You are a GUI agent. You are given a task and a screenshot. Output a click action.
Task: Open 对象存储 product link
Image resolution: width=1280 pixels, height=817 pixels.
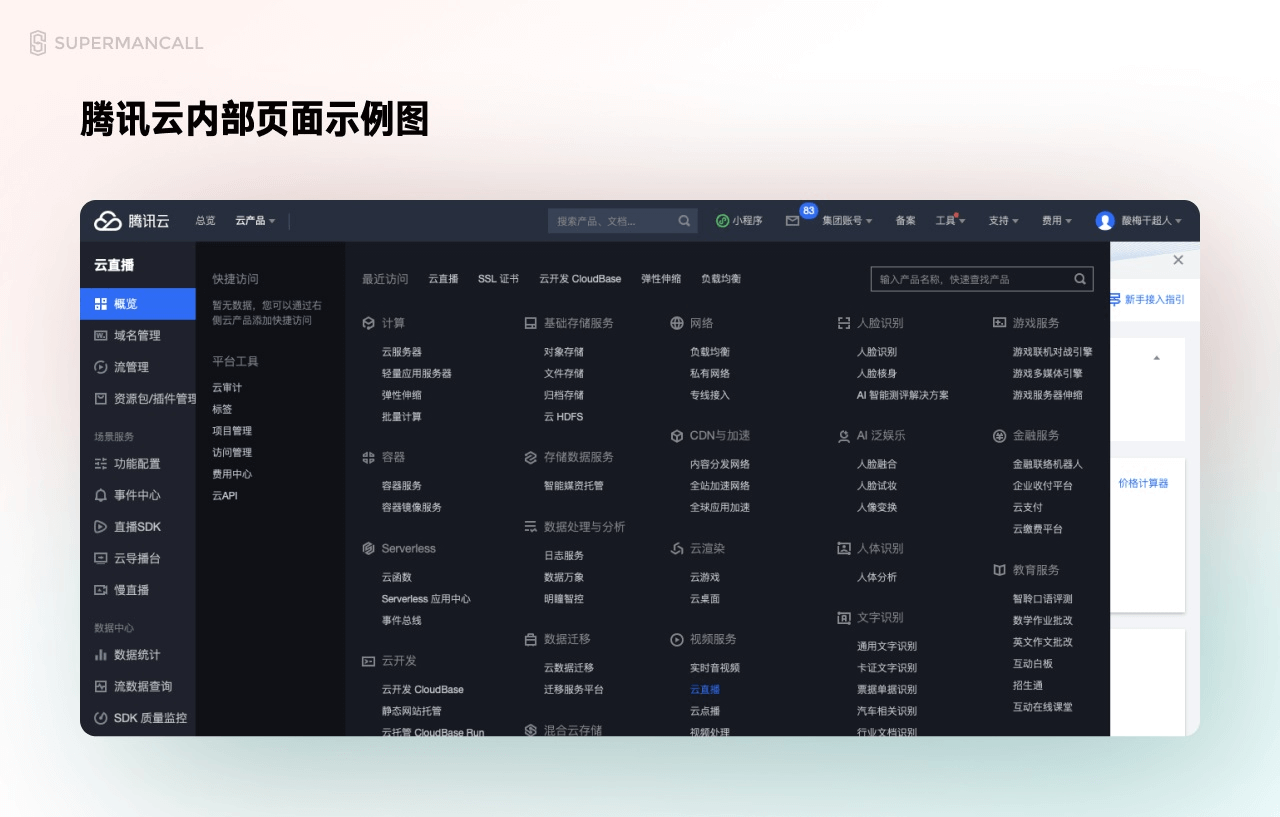pyautogui.click(x=564, y=352)
